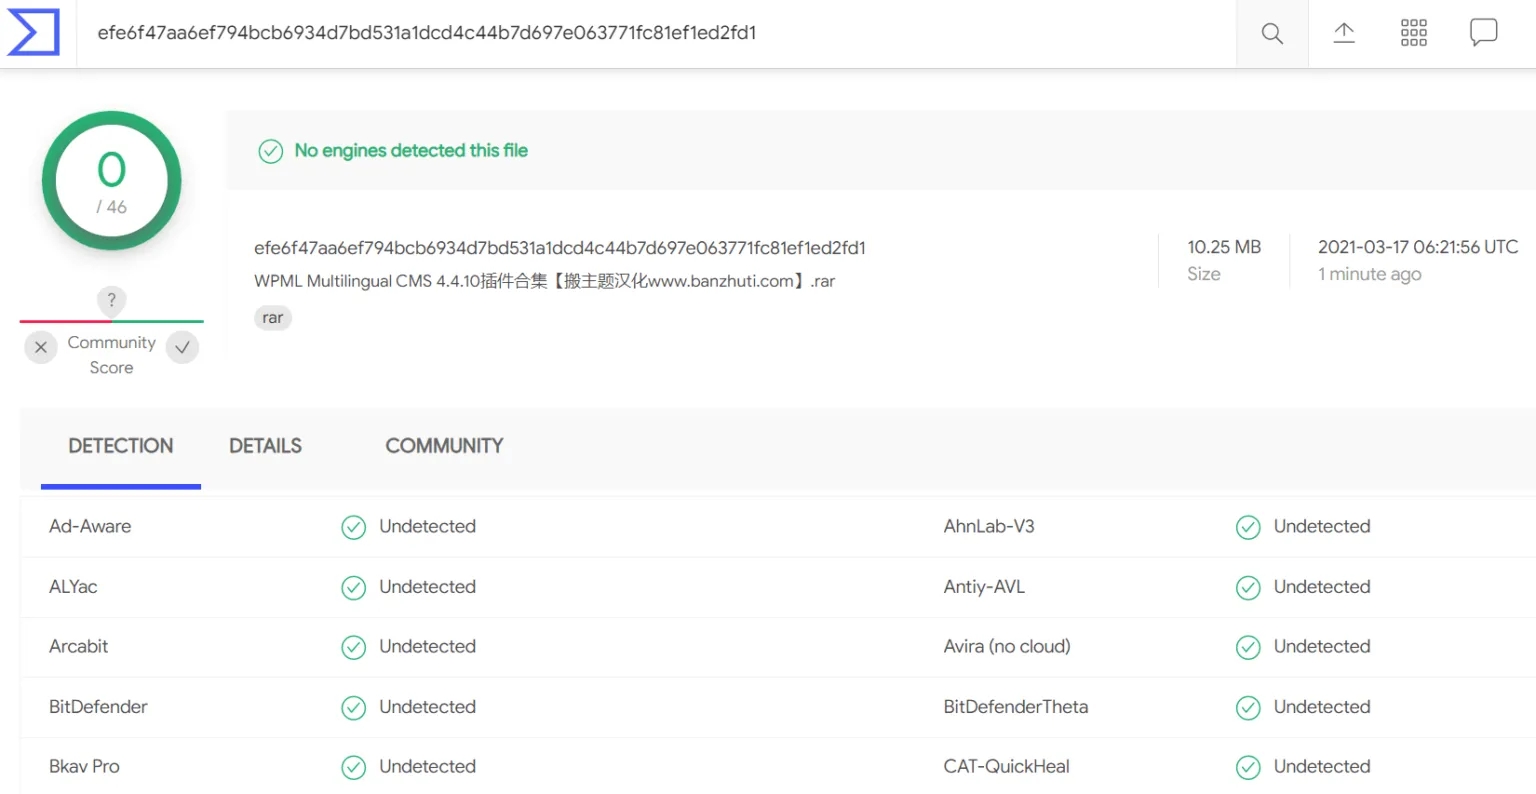Click the rar file tag

[273, 318]
